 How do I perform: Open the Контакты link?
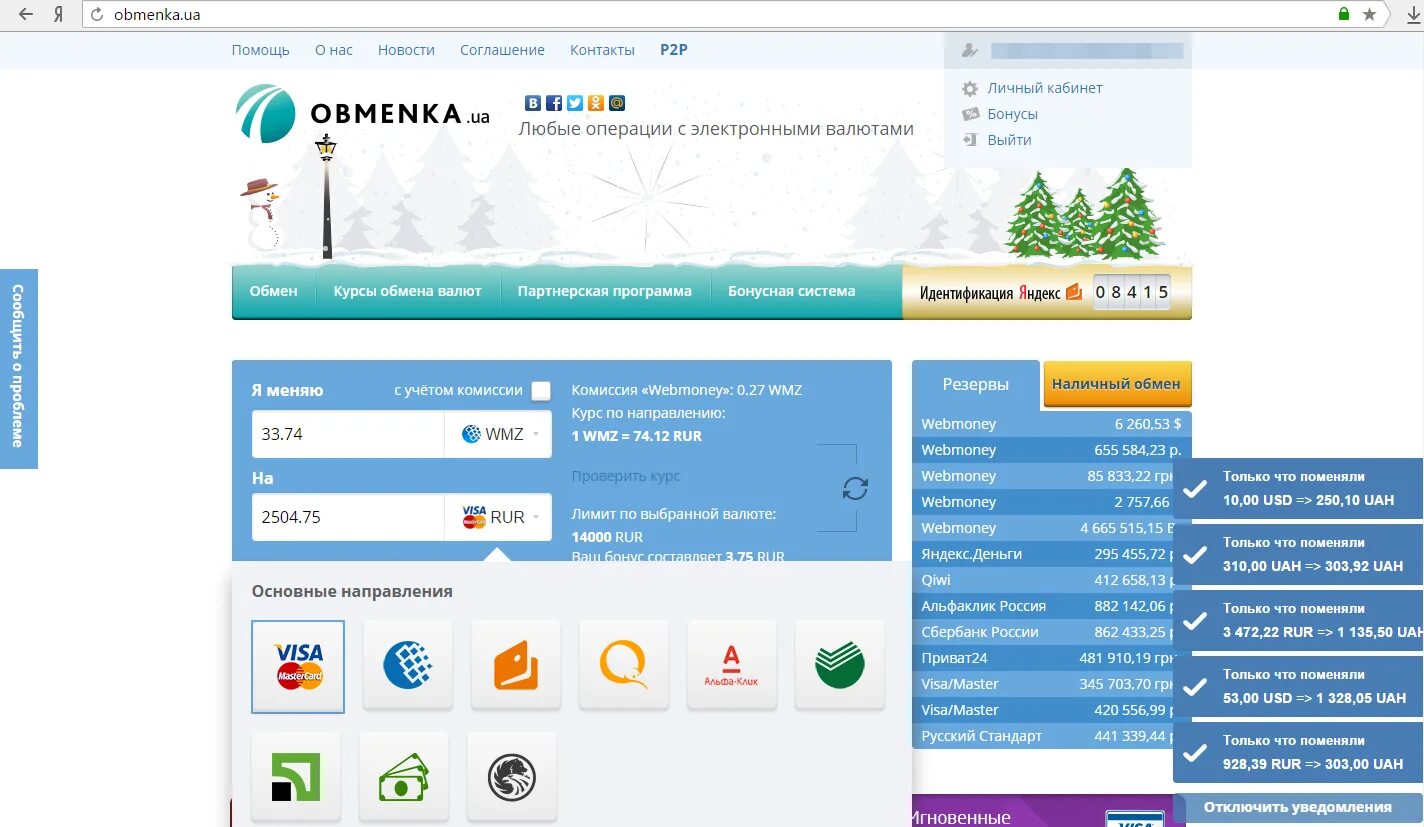(602, 50)
